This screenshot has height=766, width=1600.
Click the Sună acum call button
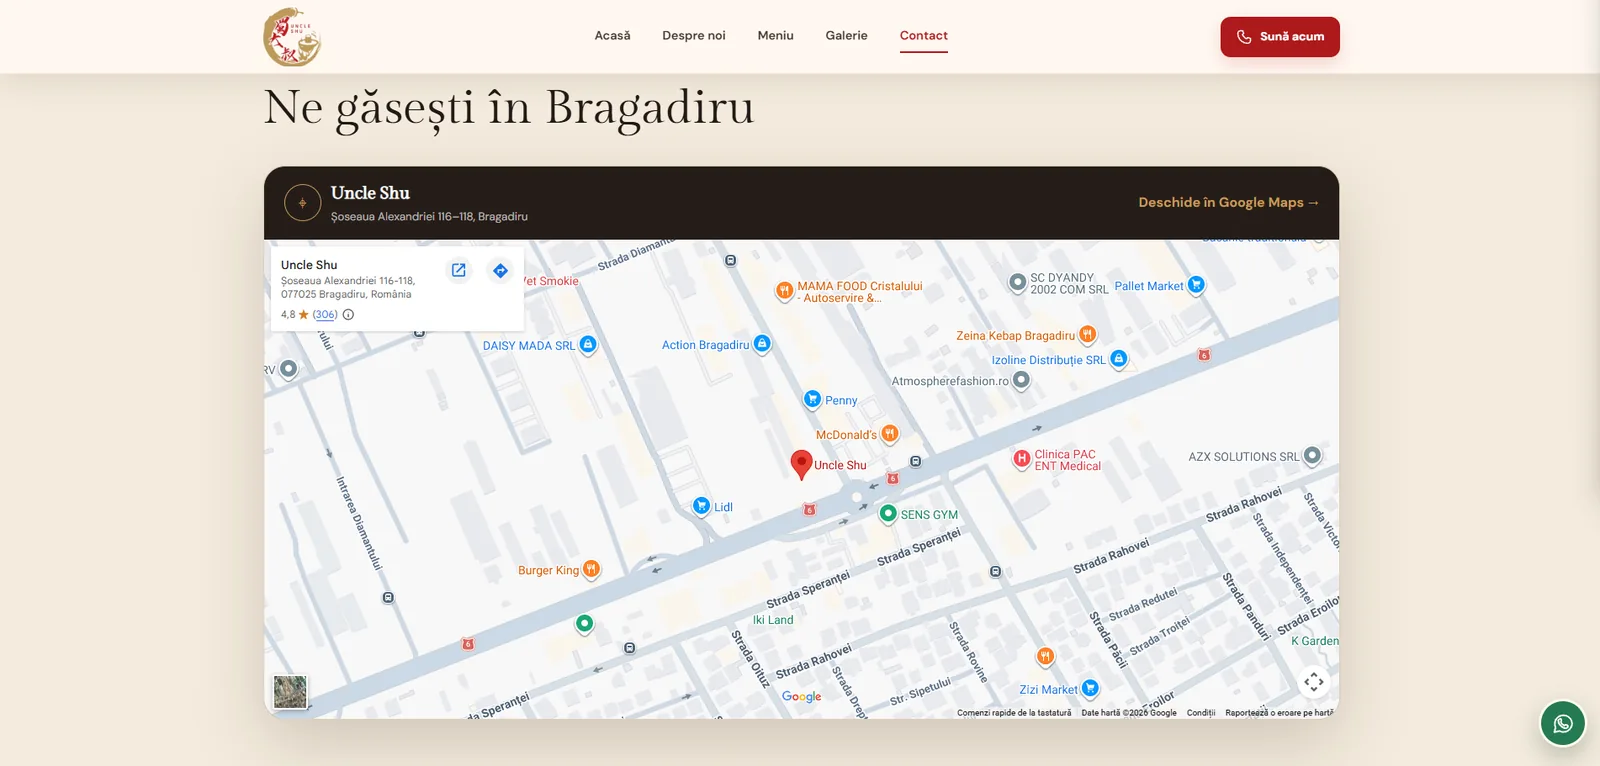tap(1280, 37)
